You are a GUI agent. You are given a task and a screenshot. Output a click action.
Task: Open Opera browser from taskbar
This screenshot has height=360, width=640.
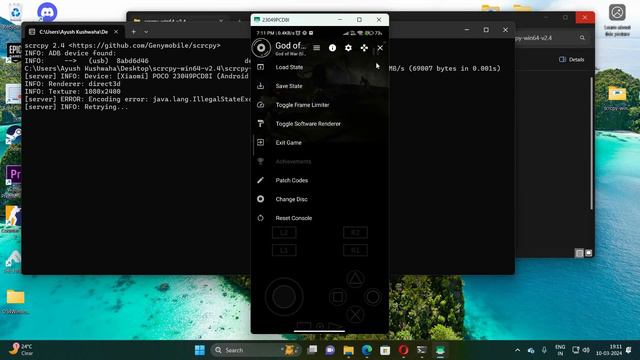[403, 350]
